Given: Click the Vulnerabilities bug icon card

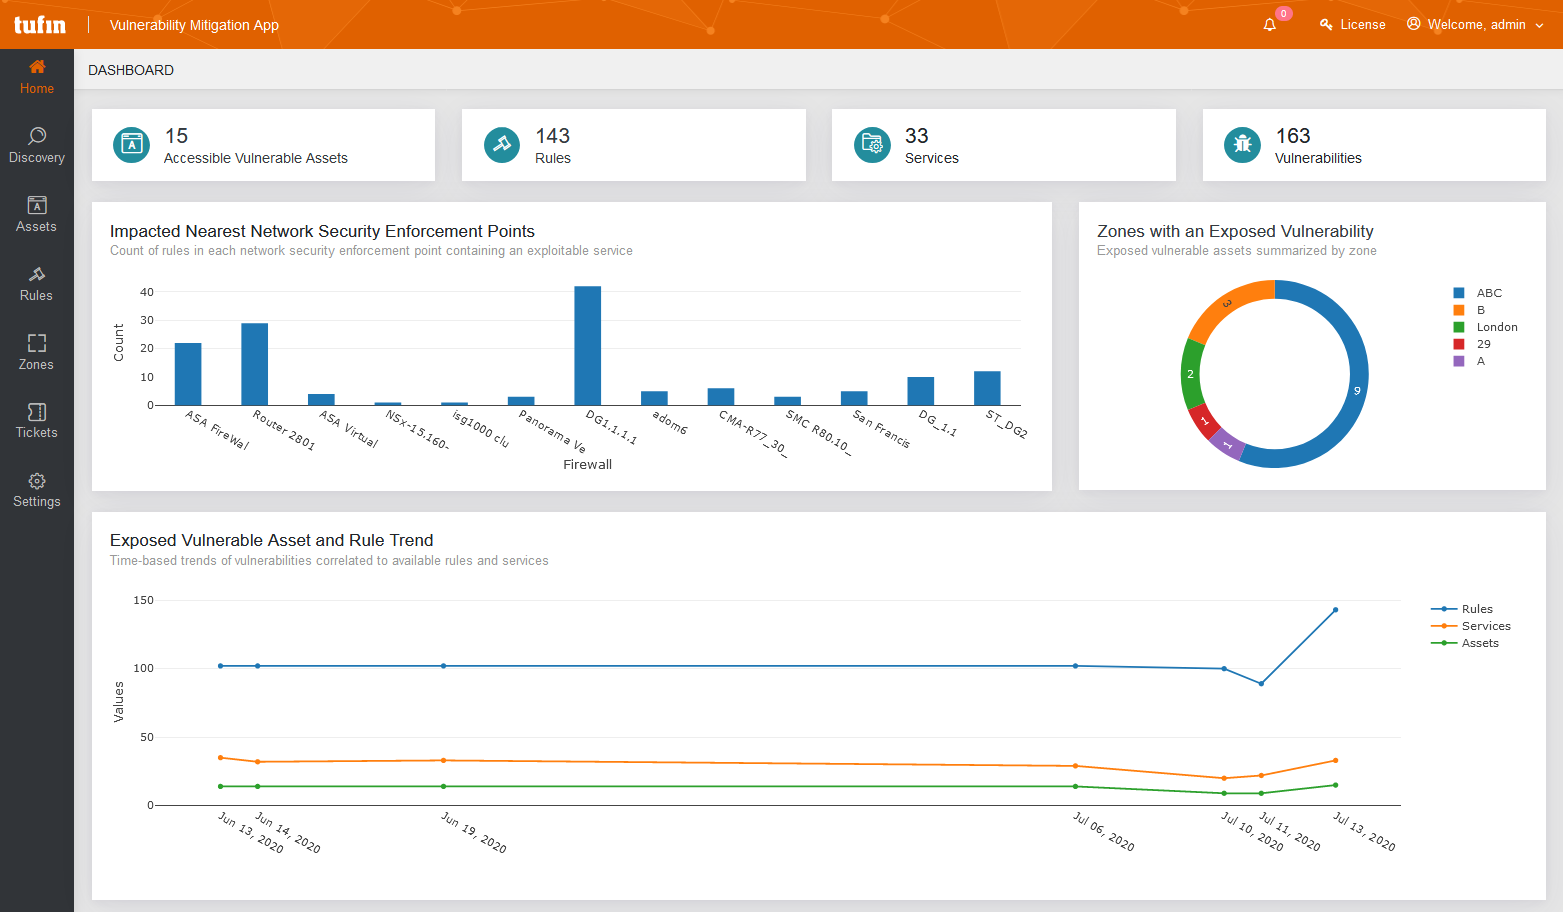Looking at the screenshot, I should (1242, 145).
